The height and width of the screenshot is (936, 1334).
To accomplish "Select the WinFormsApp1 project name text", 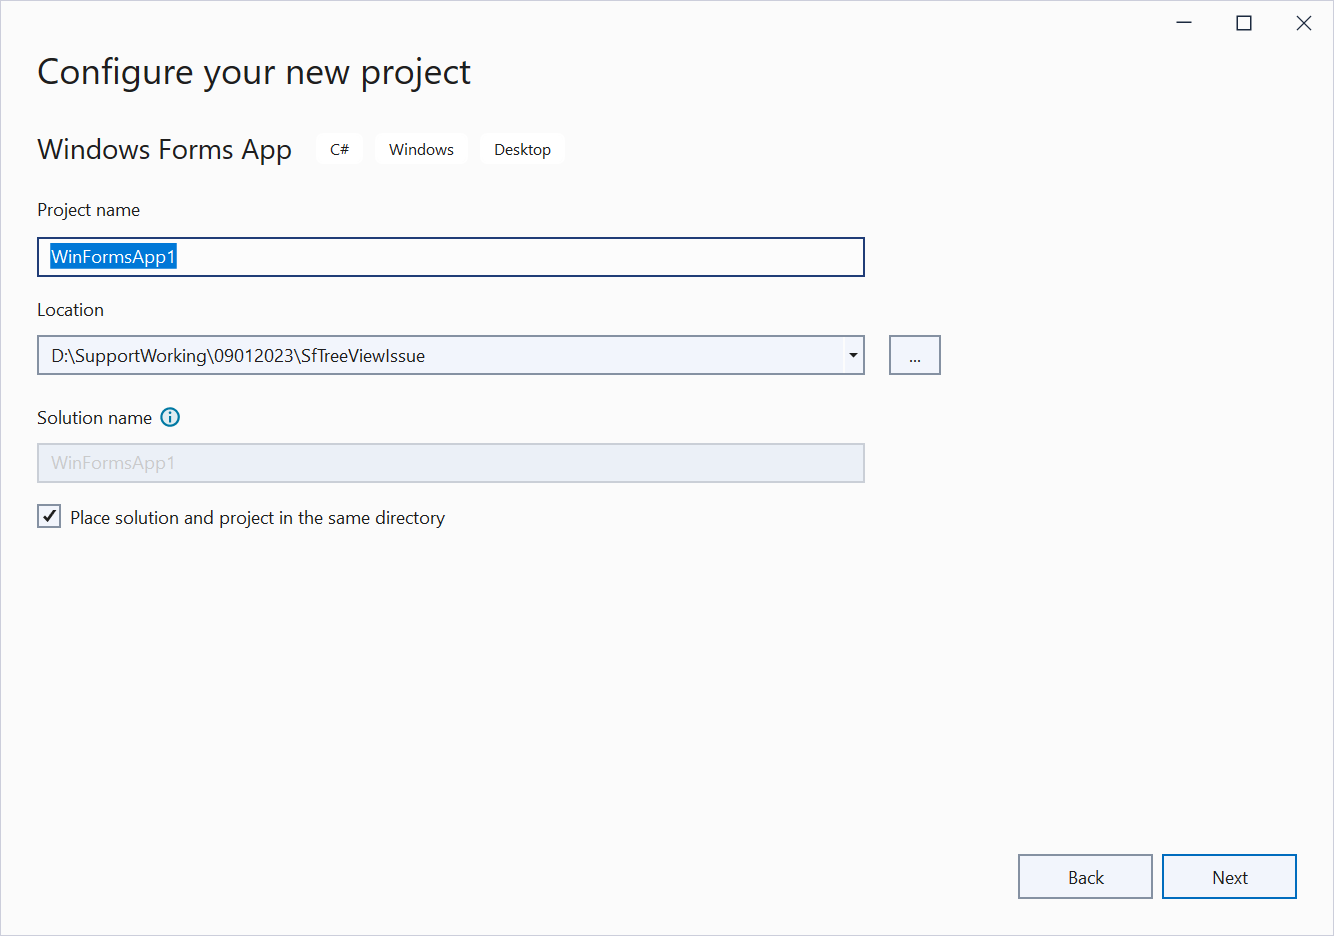I will 113,257.
